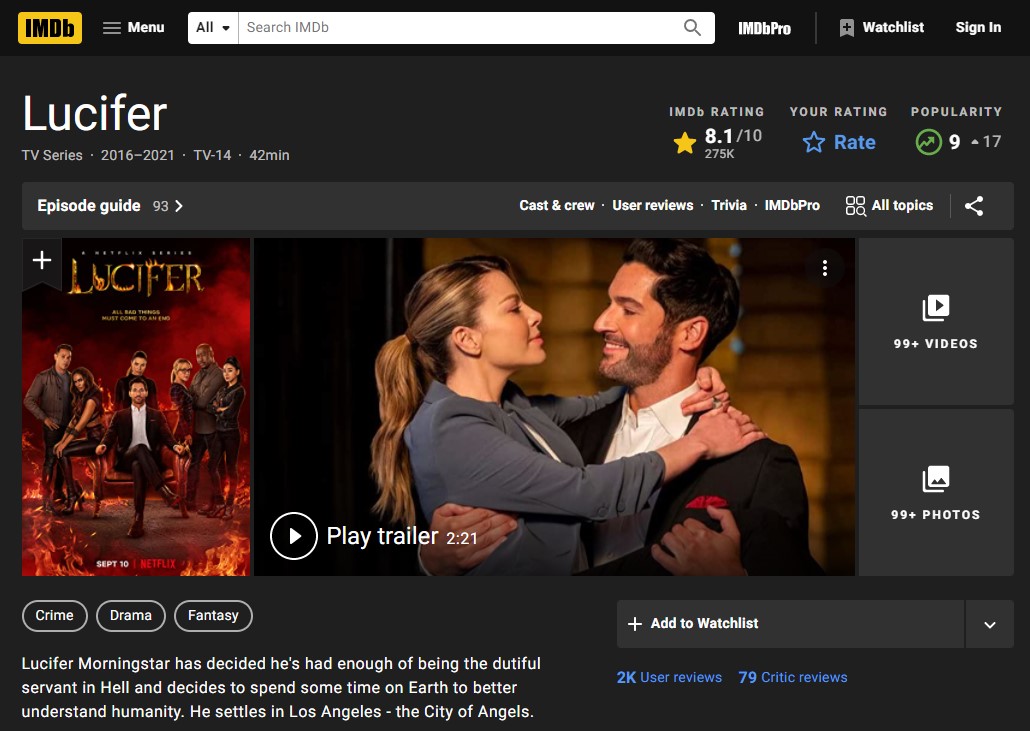Select the Fantasy genre chip
This screenshot has height=731, width=1030.
pos(213,615)
